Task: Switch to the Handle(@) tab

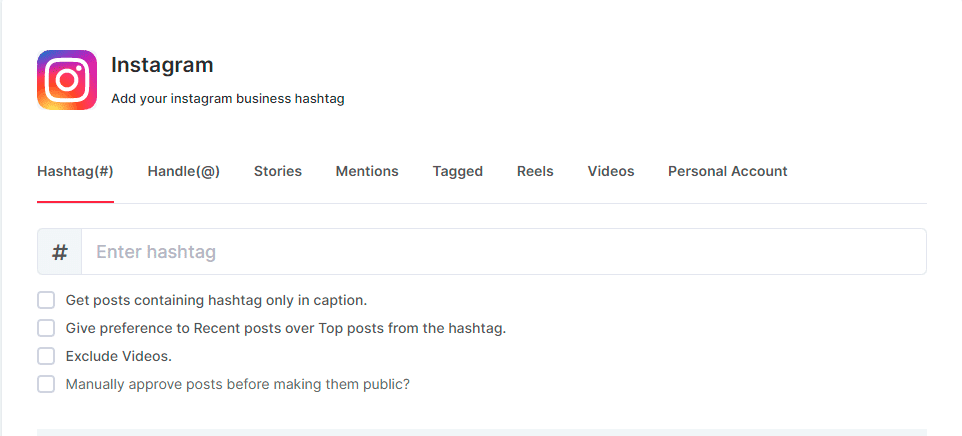Action: [x=184, y=171]
